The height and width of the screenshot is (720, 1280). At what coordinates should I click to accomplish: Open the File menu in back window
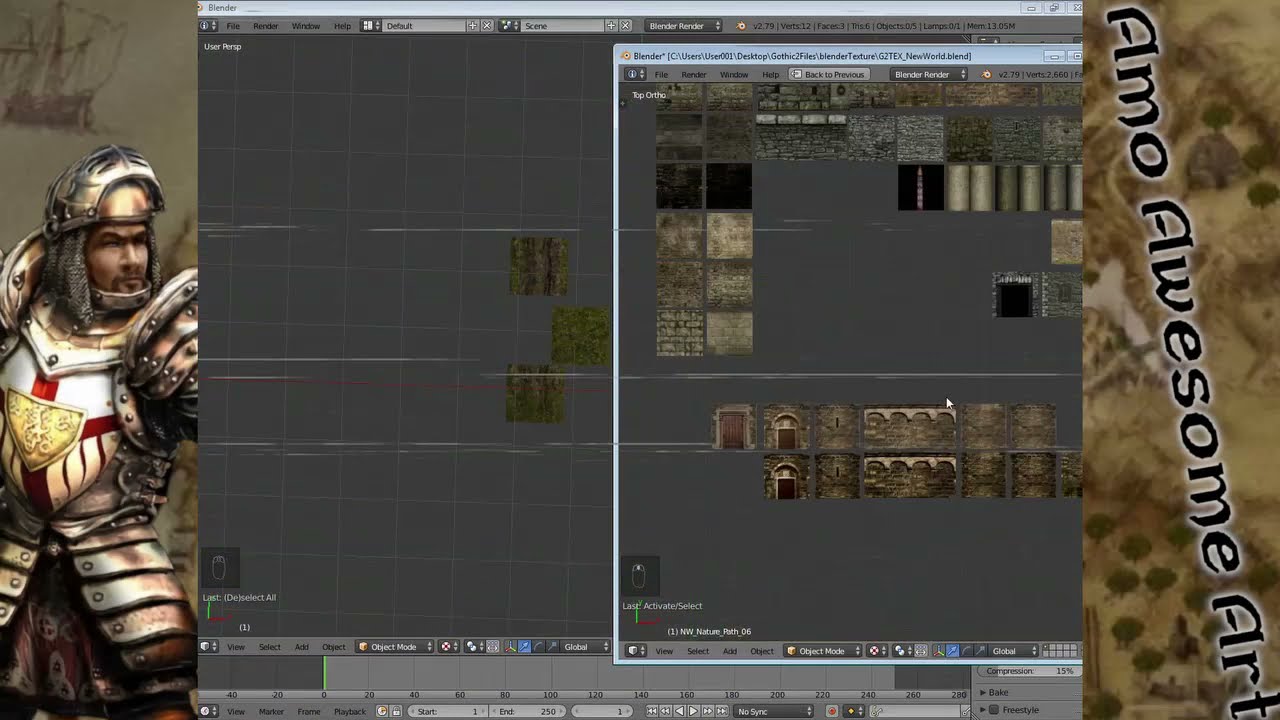pos(233,25)
